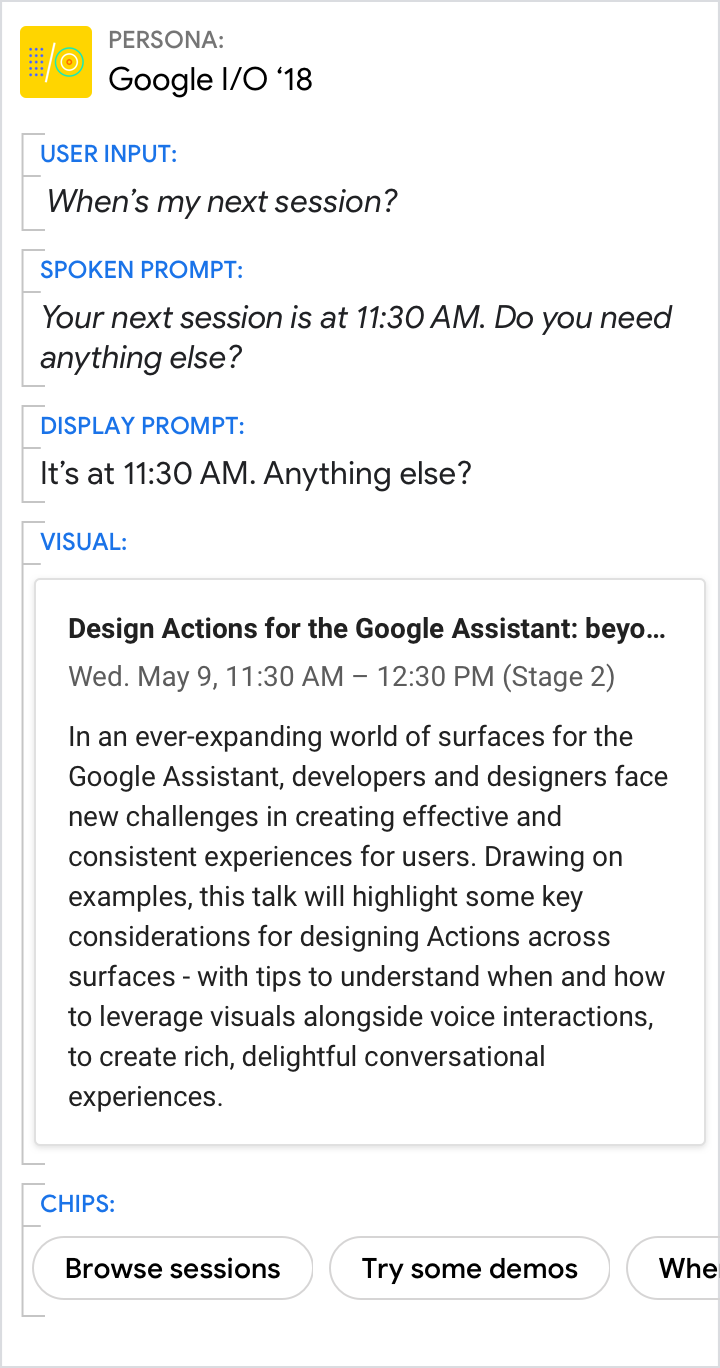Viewport: 720px width, 1368px height.
Task: Click the truncated ellipsis ending the card title
Action: (x=656, y=629)
